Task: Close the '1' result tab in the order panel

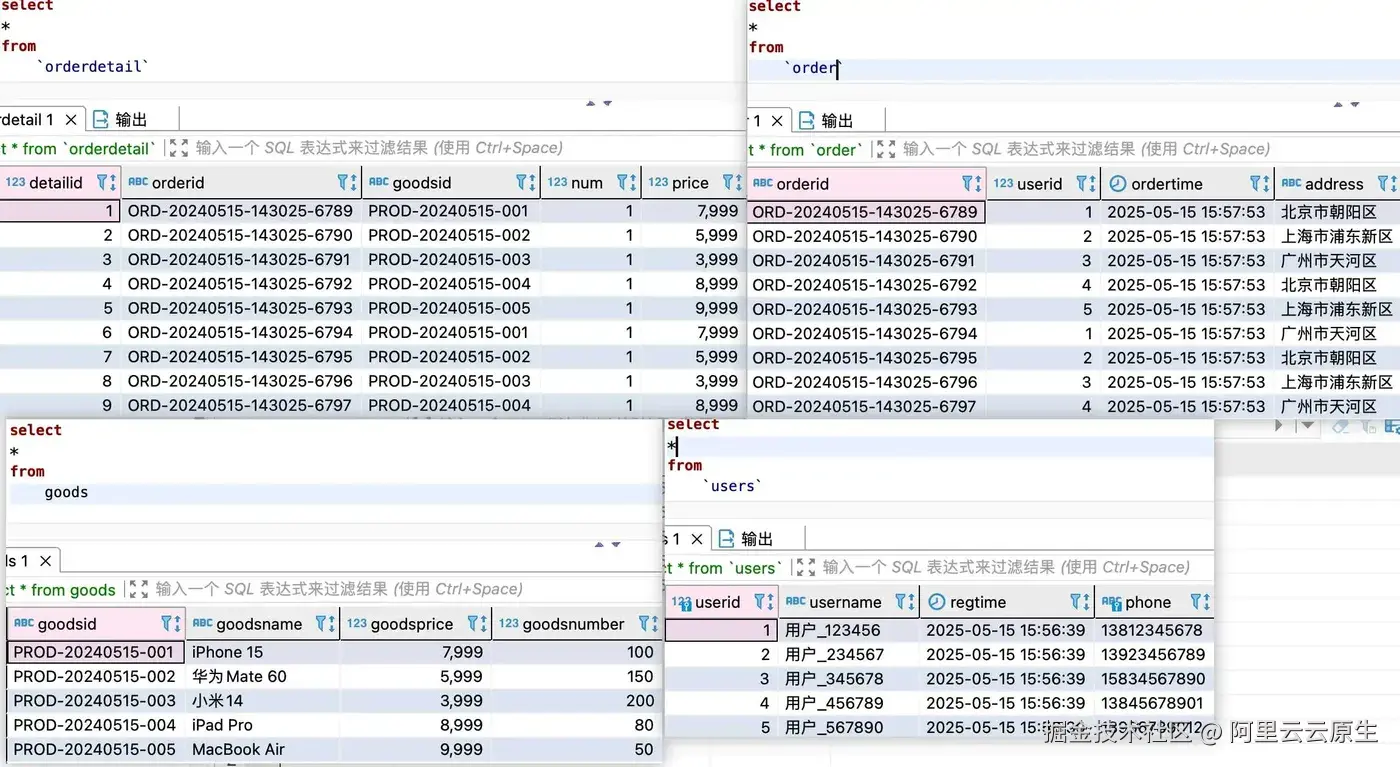Action: coord(777,120)
